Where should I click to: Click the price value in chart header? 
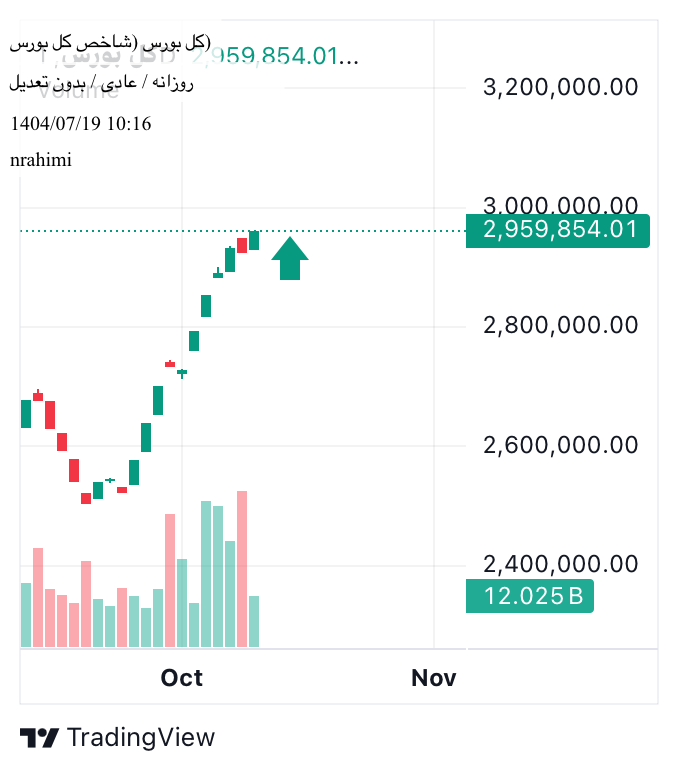pyautogui.click(x=275, y=56)
